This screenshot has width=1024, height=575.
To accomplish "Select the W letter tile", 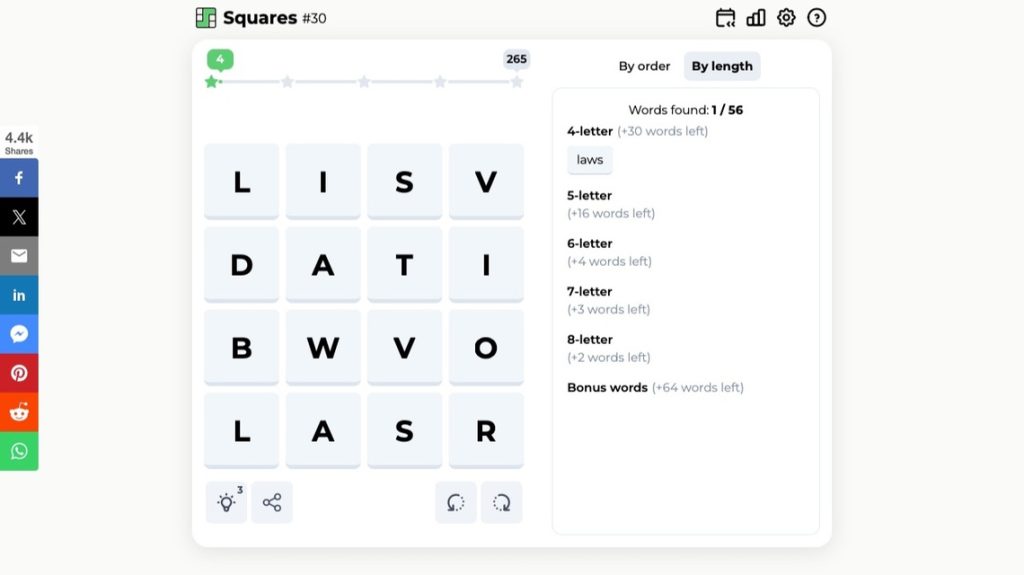I will point(323,347).
